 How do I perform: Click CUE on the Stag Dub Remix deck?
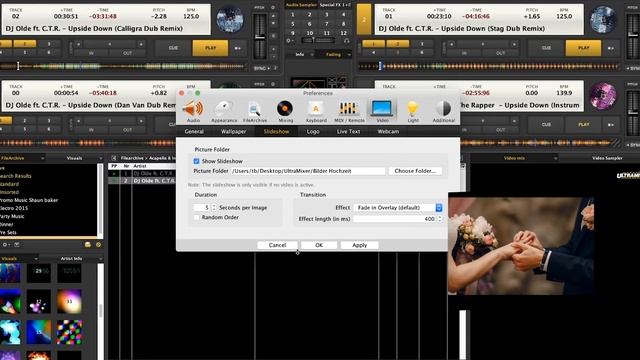546,48
